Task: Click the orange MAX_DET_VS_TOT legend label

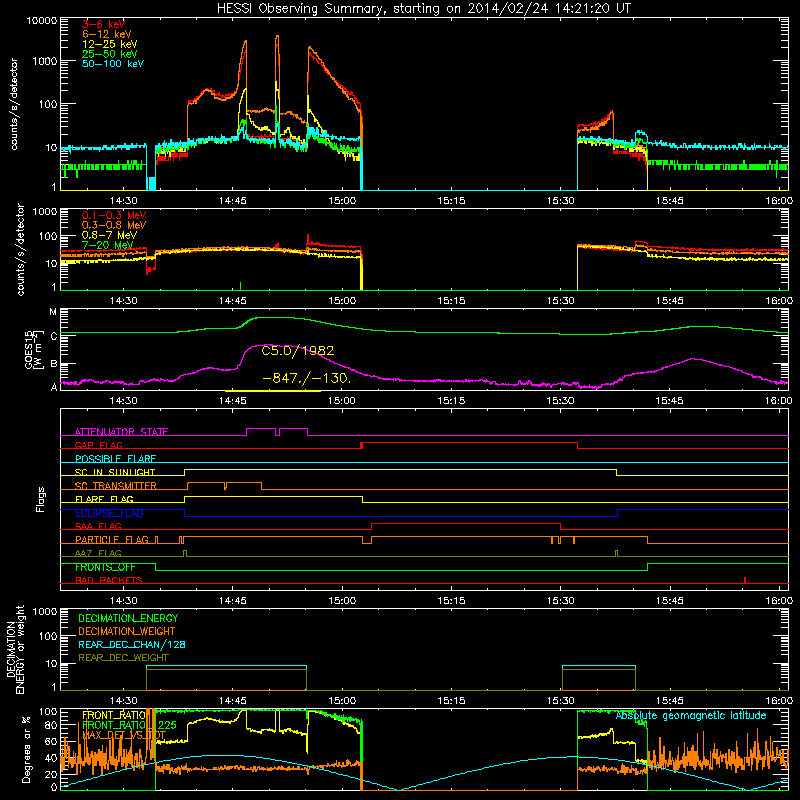Action: point(124,736)
